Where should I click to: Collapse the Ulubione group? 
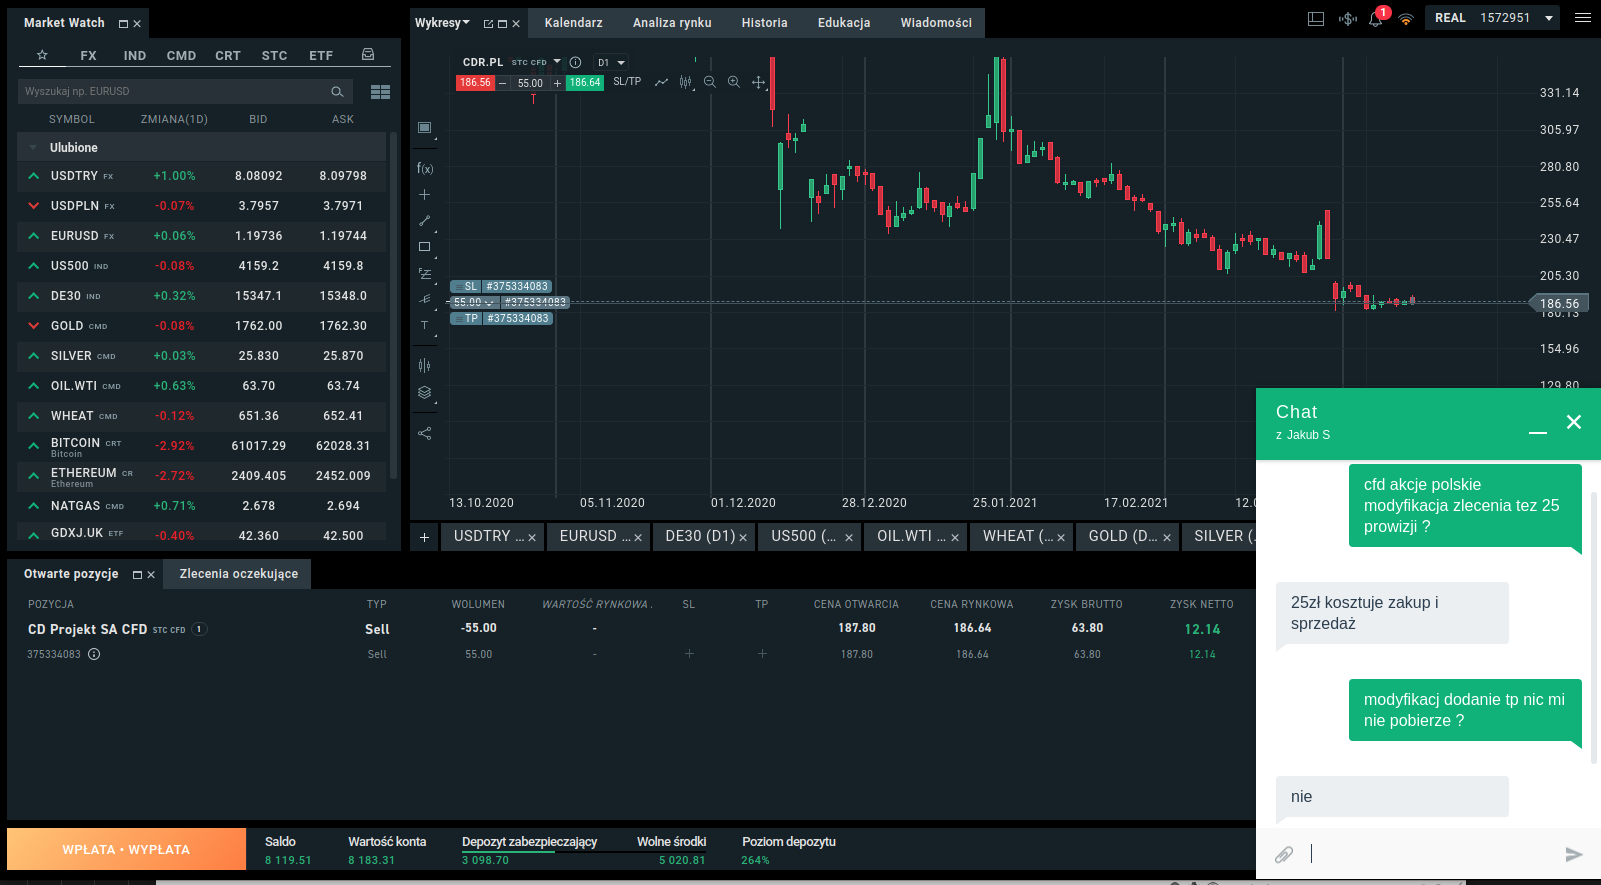[x=33, y=148]
